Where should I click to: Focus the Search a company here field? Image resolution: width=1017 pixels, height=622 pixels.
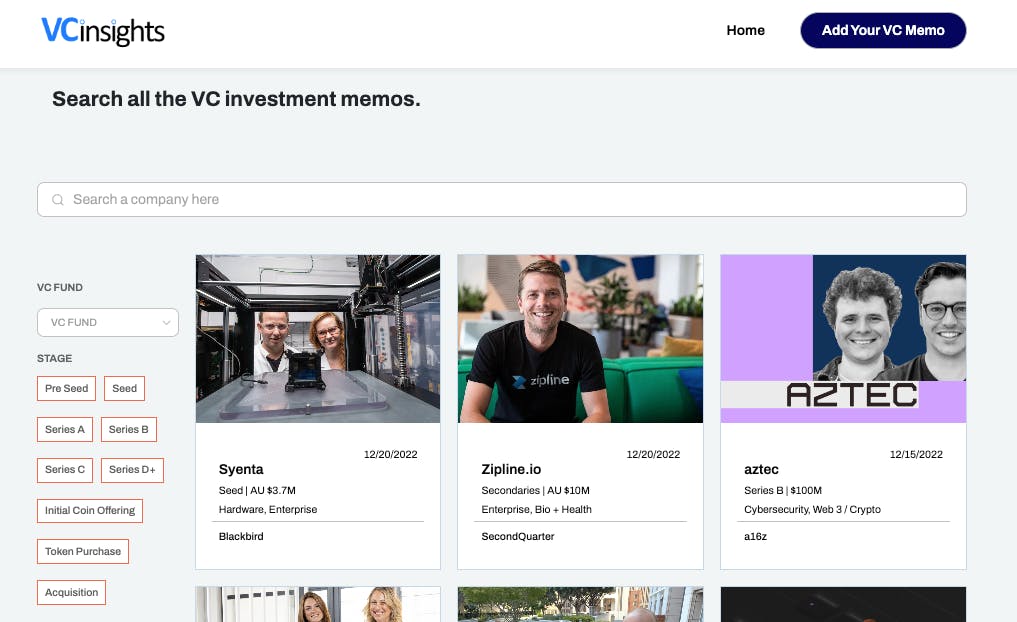[x=501, y=200]
